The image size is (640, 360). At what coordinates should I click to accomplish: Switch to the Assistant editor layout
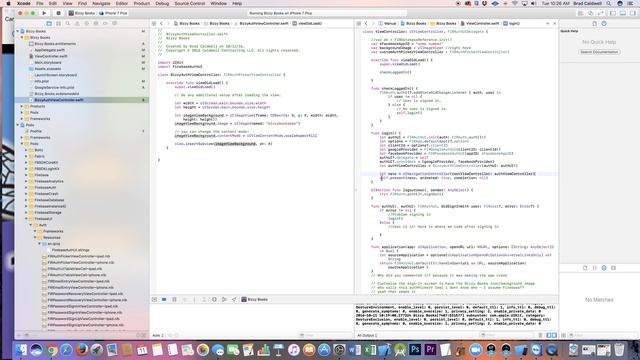tap(590, 13)
